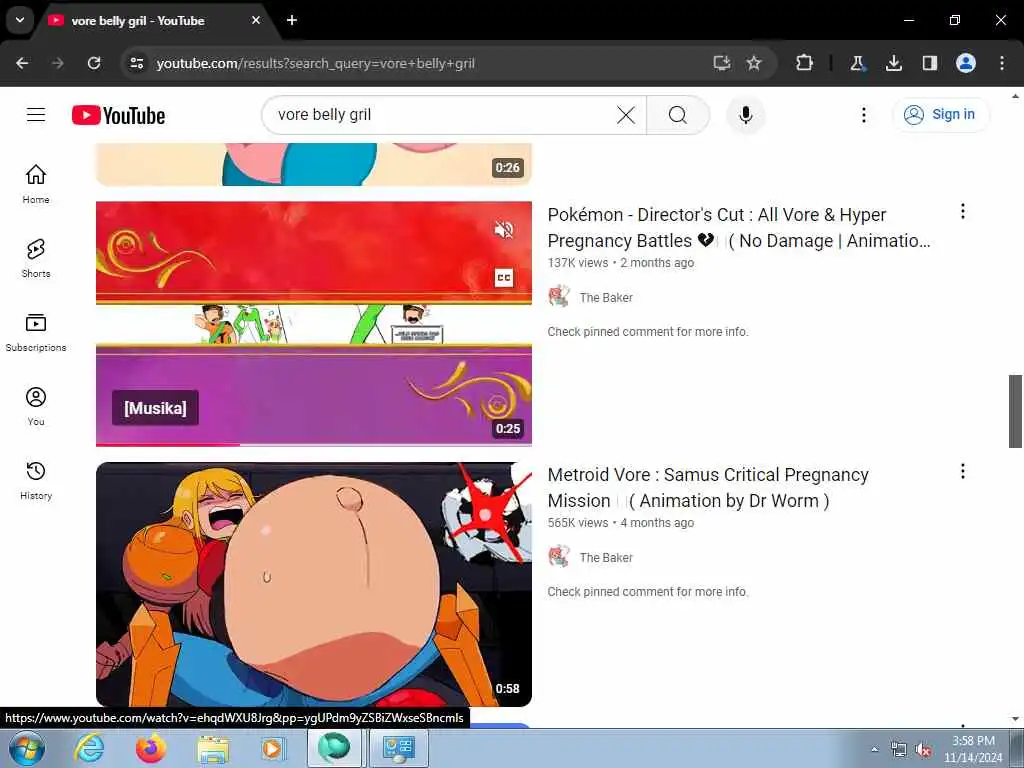Show hidden system tray icons arrow
This screenshot has width=1024, height=768.
874,749
